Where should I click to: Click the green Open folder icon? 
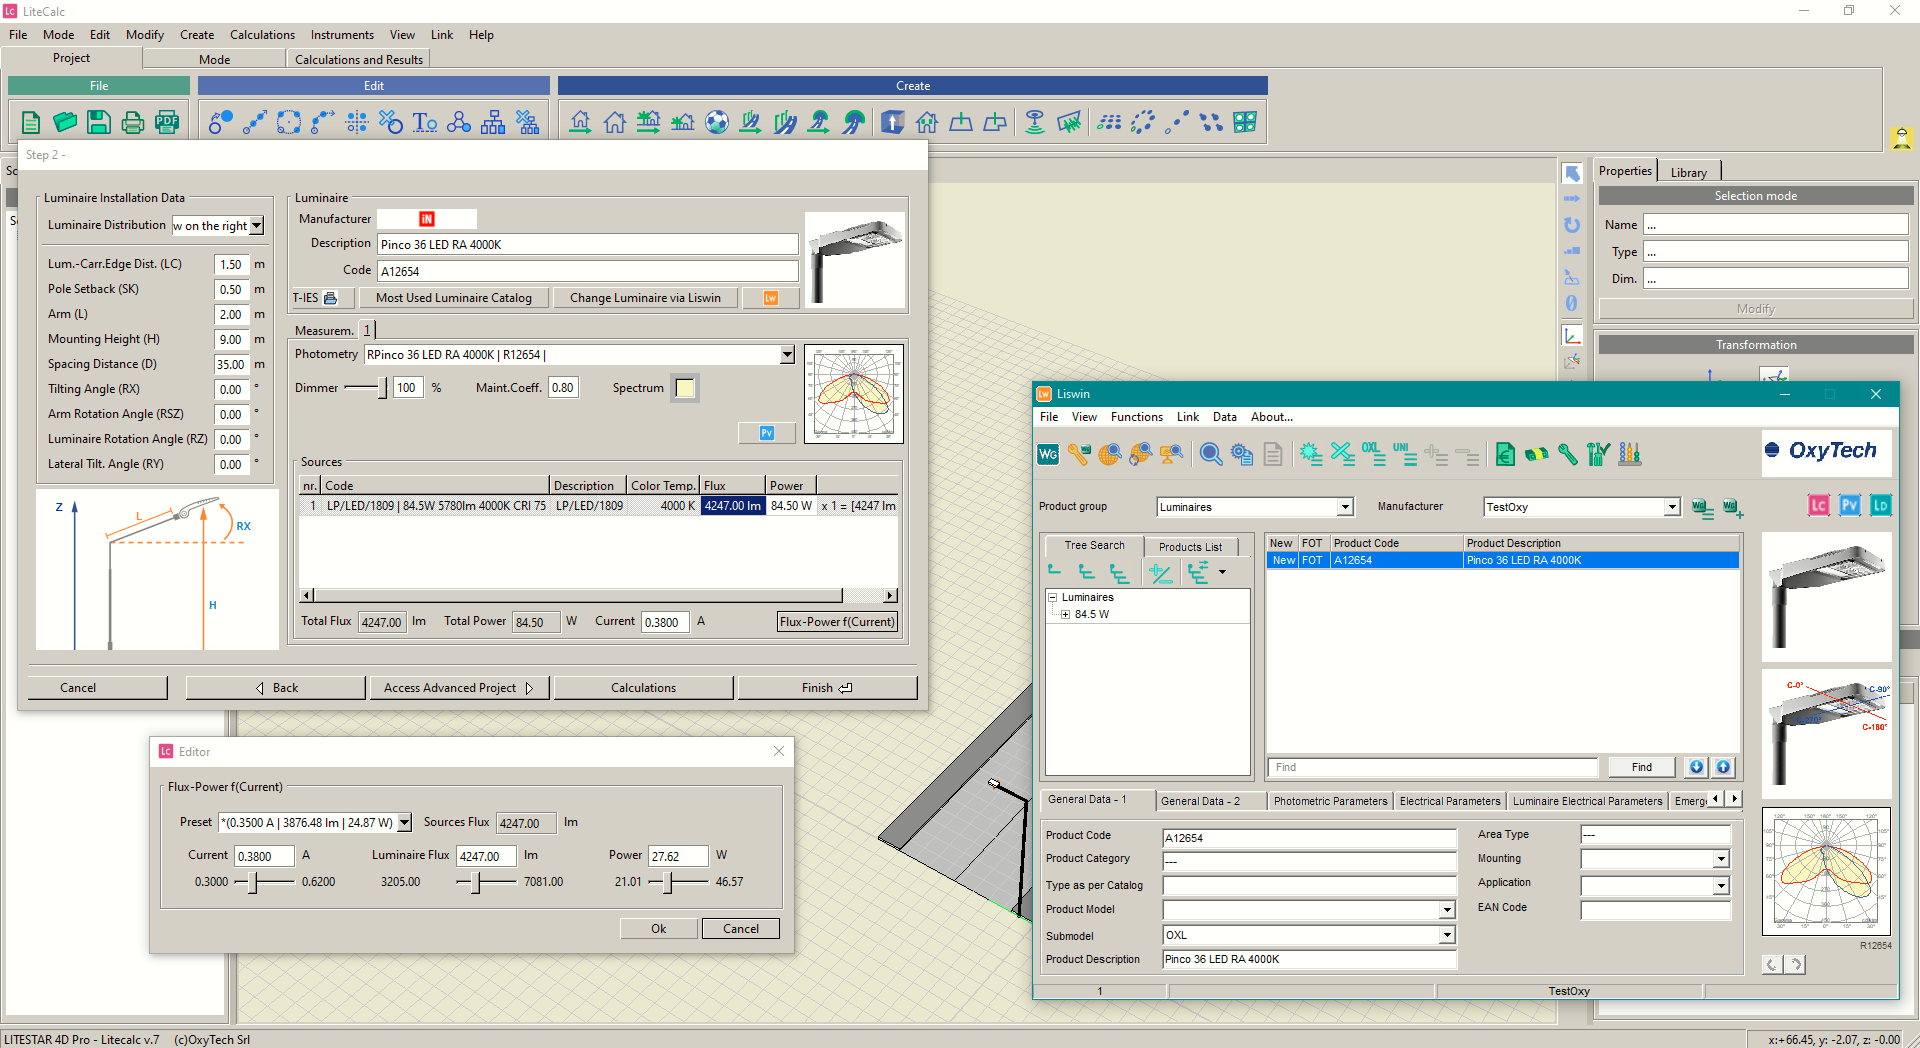(x=65, y=122)
